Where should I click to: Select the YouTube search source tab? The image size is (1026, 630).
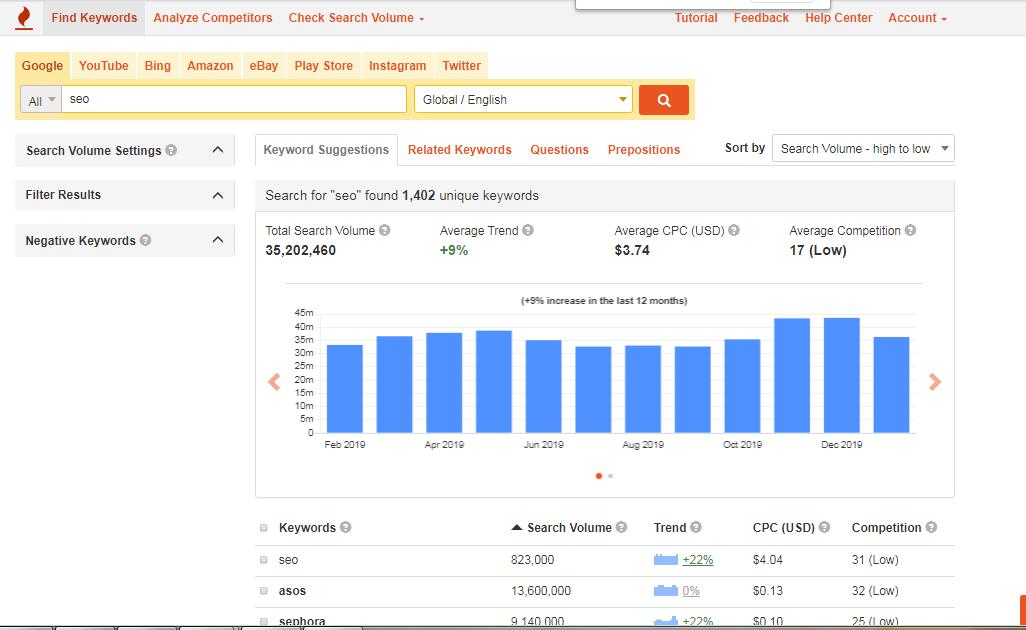[102, 65]
